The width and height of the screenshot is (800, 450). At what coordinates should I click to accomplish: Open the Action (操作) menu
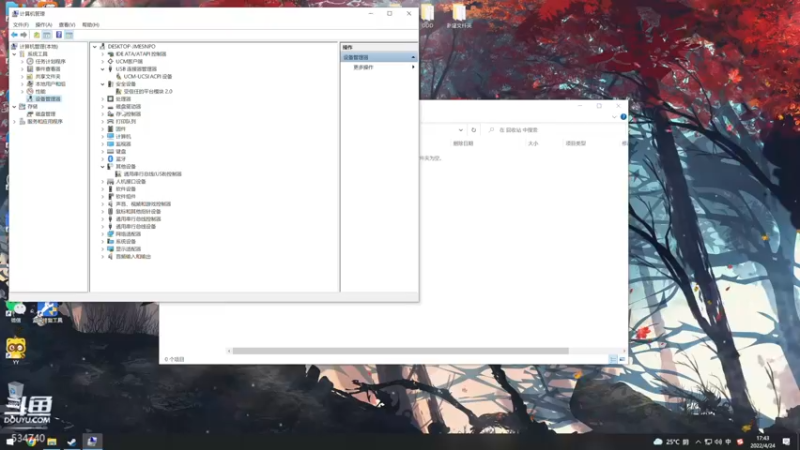43,24
